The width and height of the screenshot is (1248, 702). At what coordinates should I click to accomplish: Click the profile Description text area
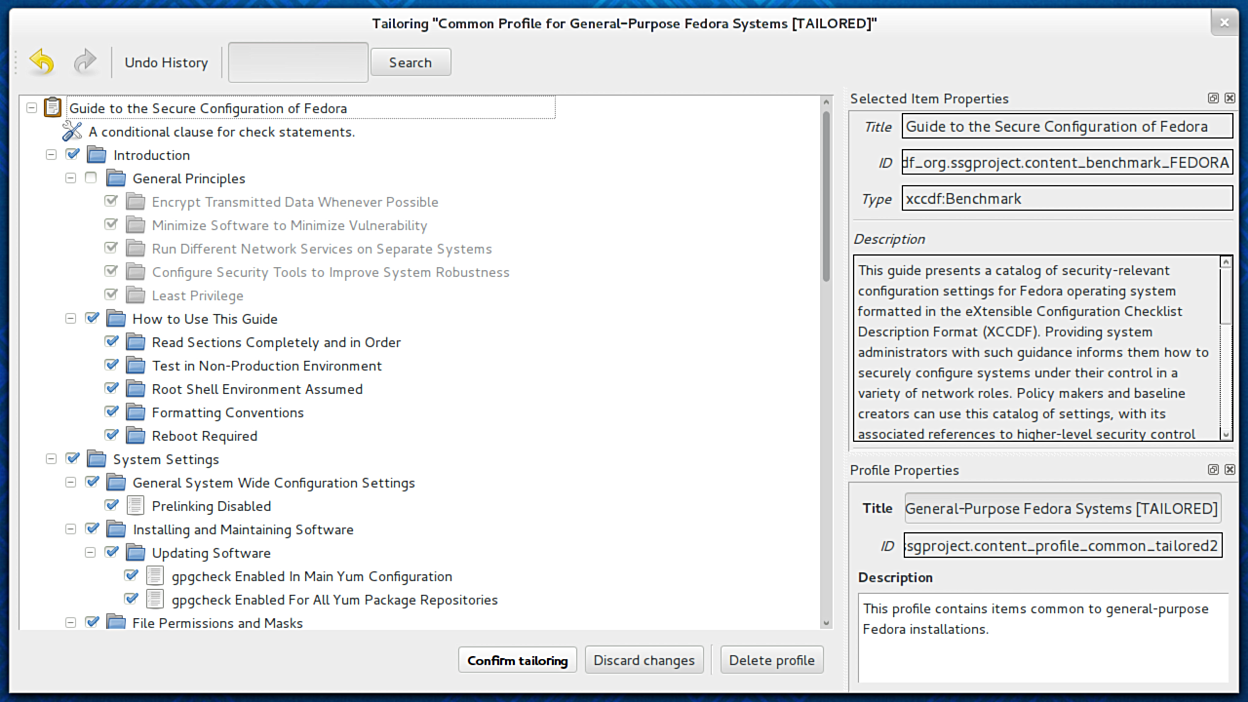point(1043,638)
